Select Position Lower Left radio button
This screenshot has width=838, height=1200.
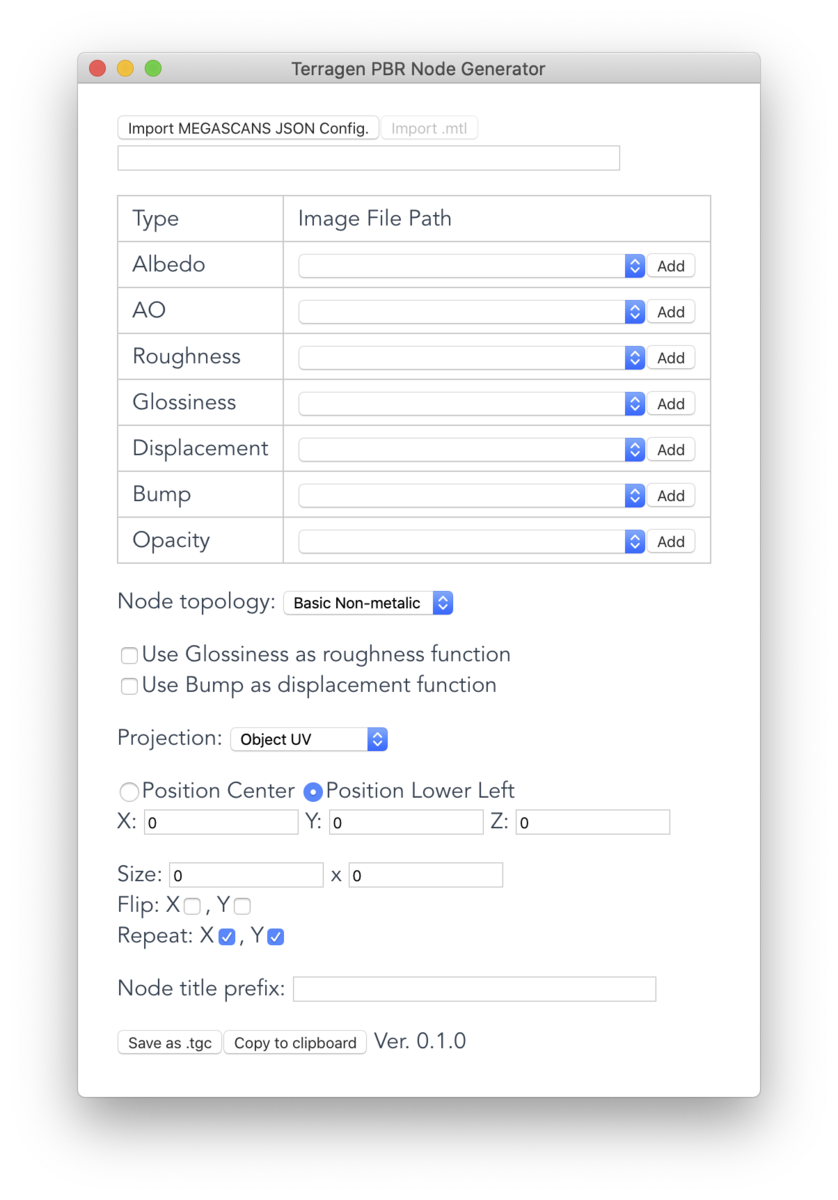point(313,792)
